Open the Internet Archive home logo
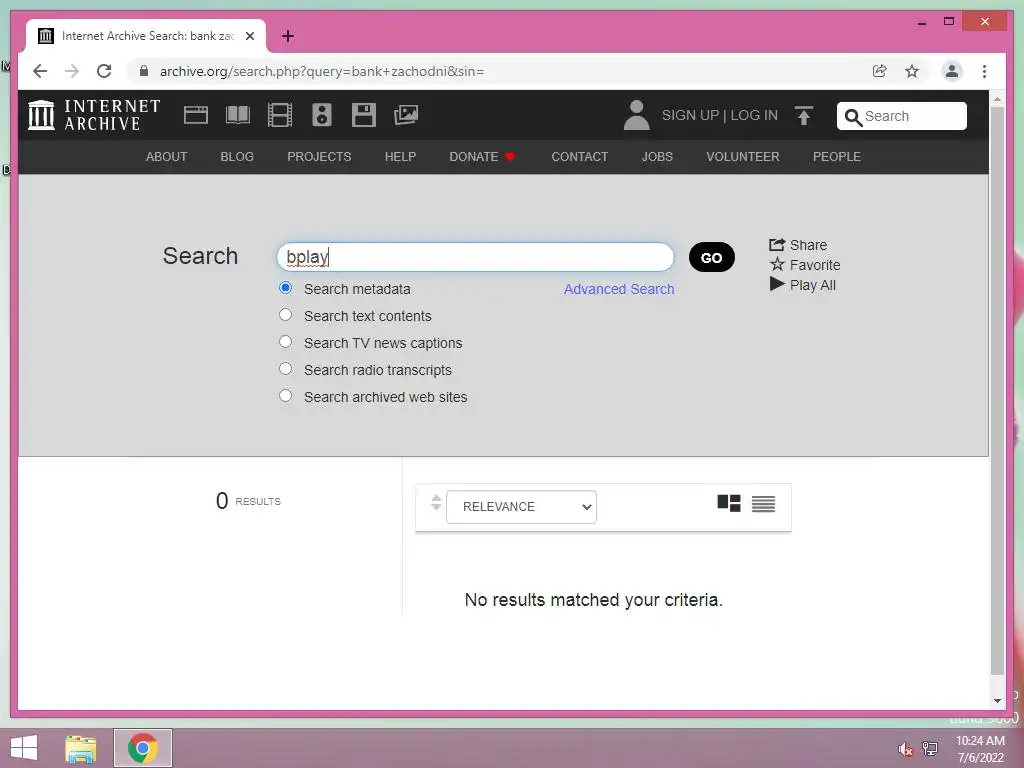 94,115
